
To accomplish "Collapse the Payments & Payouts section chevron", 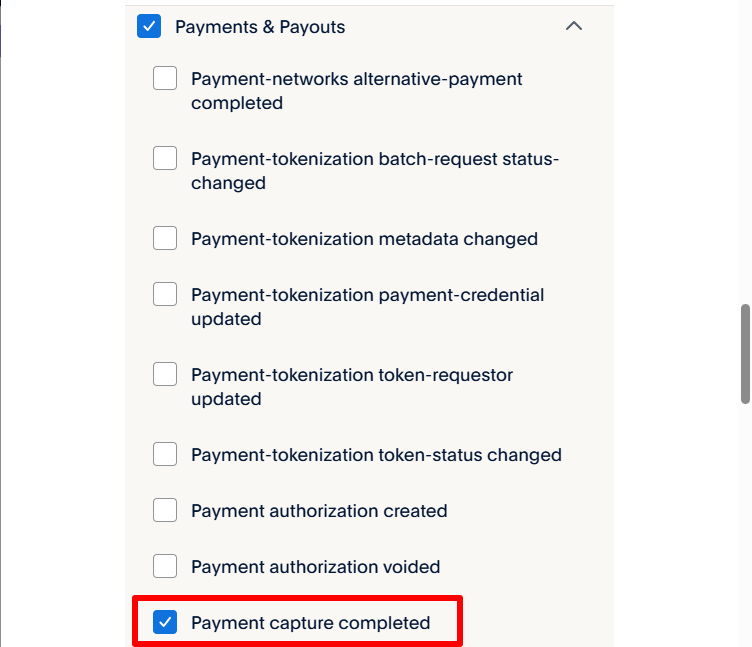I will (574, 27).
